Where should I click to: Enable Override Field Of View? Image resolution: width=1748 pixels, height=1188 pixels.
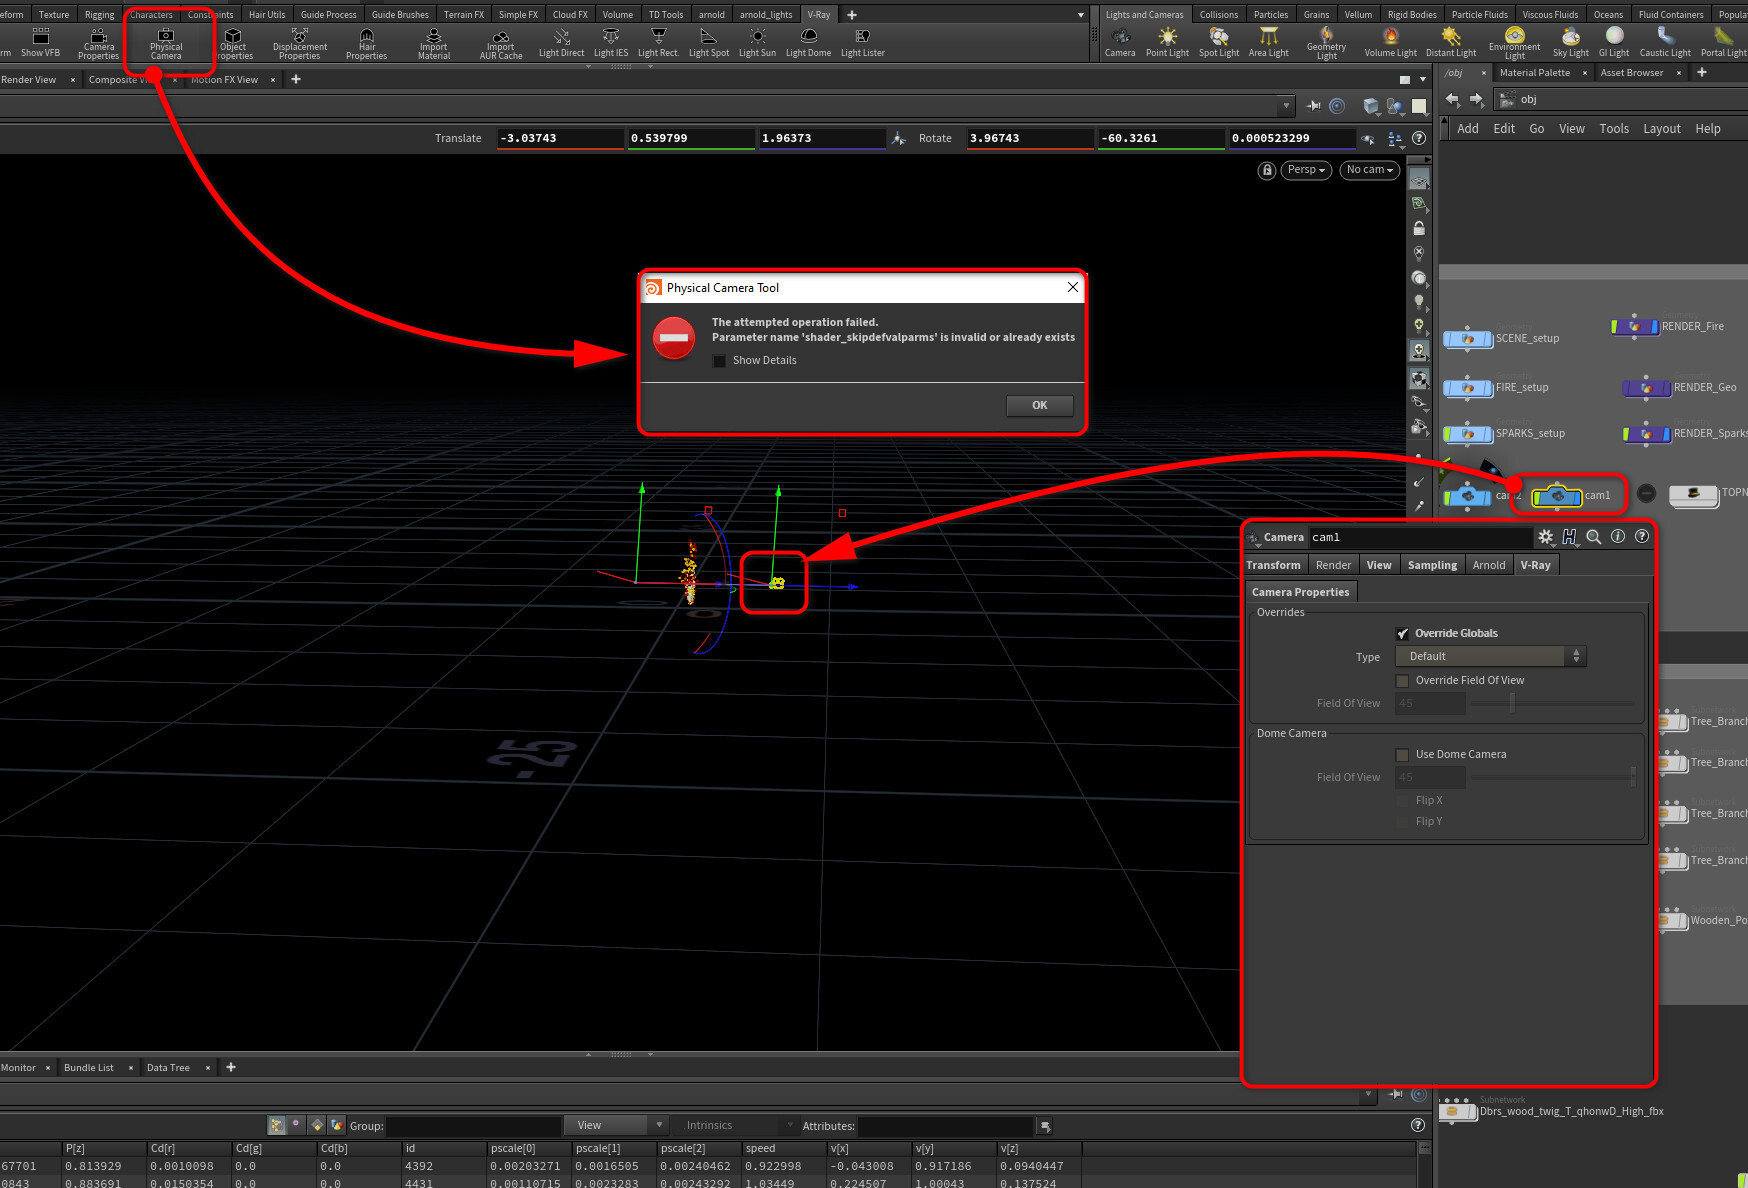click(1402, 681)
